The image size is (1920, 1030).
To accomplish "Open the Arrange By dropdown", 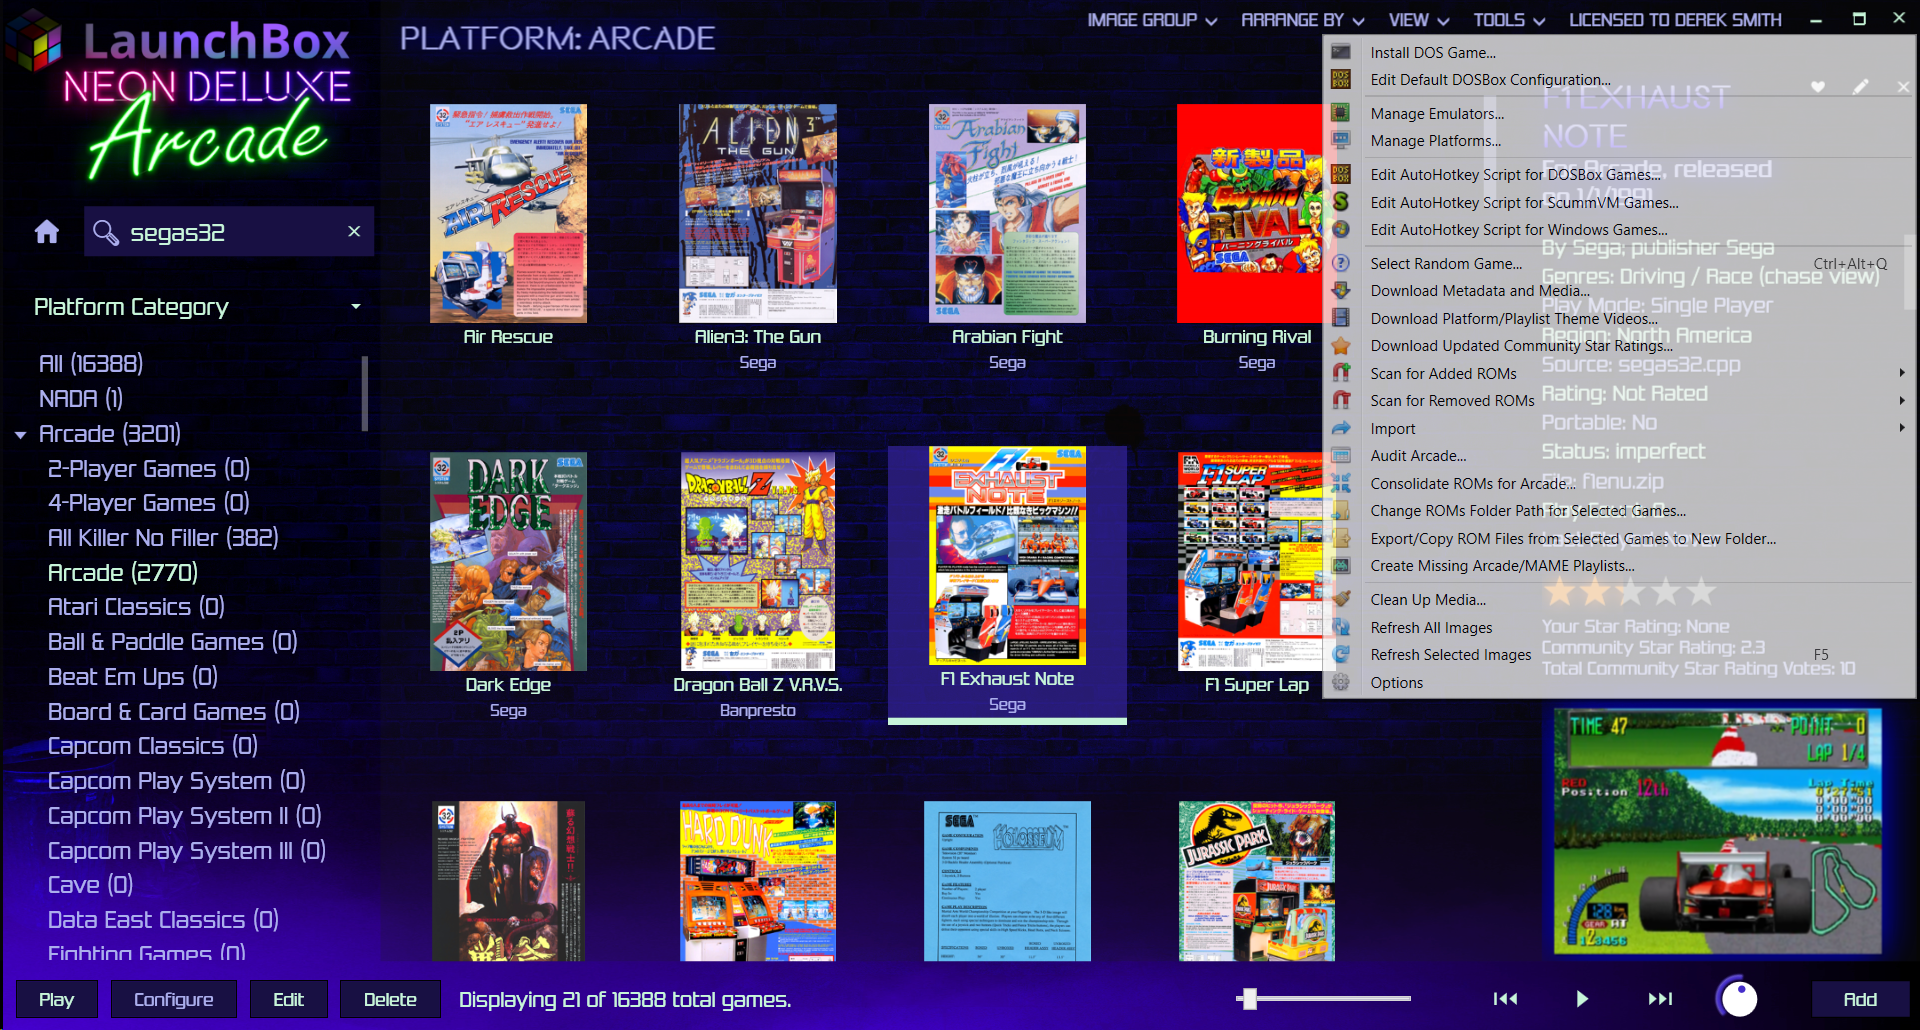I will [1302, 20].
